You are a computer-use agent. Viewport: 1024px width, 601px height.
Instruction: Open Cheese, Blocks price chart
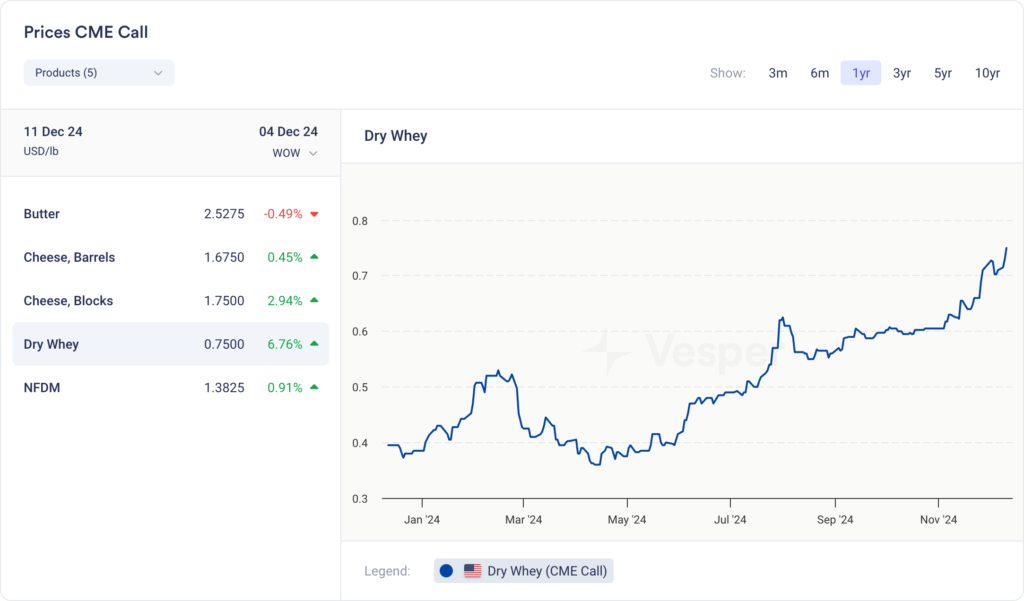(68, 300)
